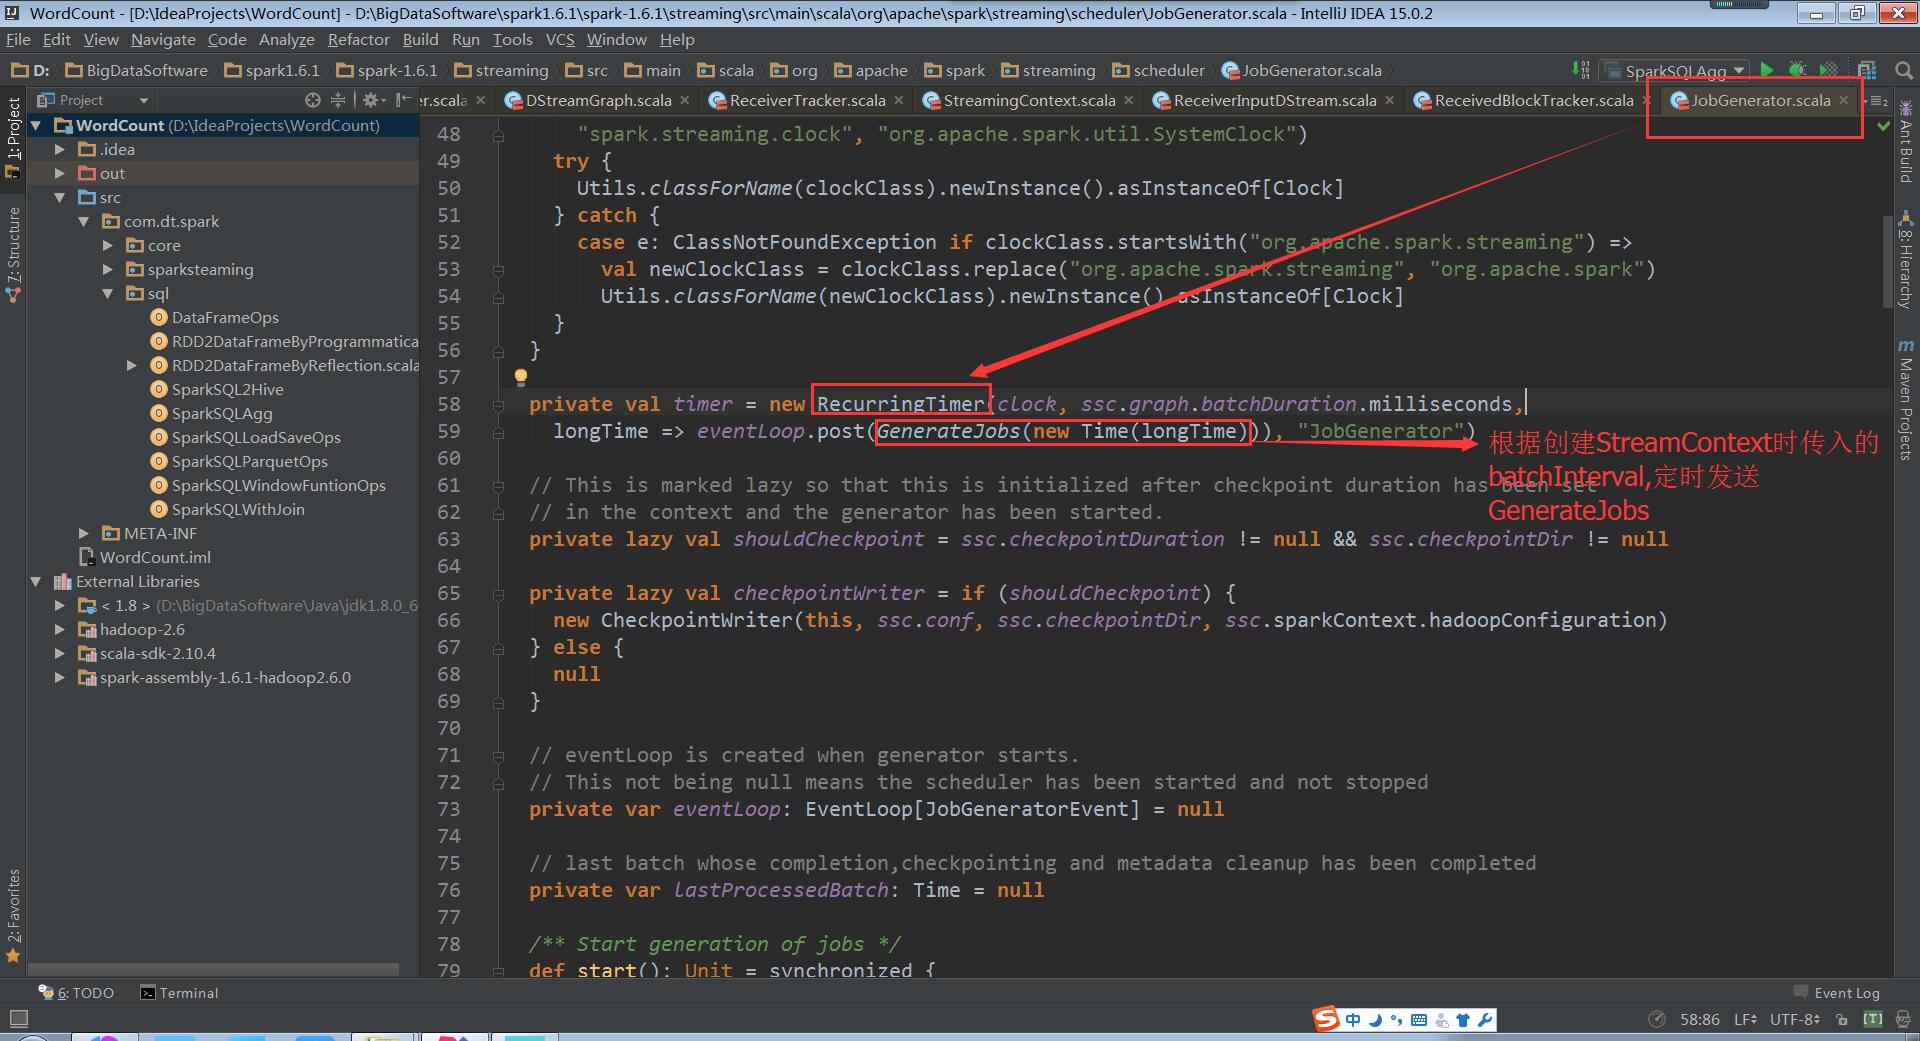Expand the sparksteaming package

point(108,269)
